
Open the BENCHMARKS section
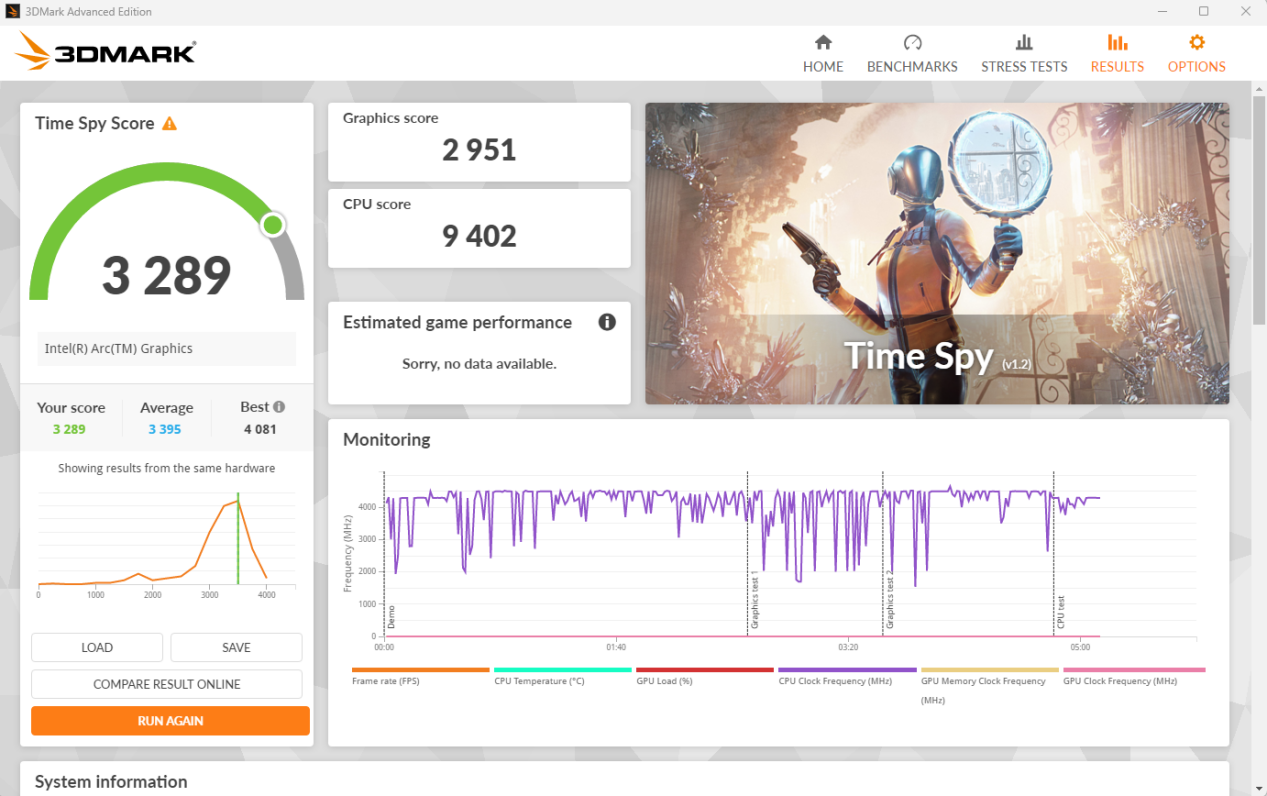pyautogui.click(x=912, y=54)
